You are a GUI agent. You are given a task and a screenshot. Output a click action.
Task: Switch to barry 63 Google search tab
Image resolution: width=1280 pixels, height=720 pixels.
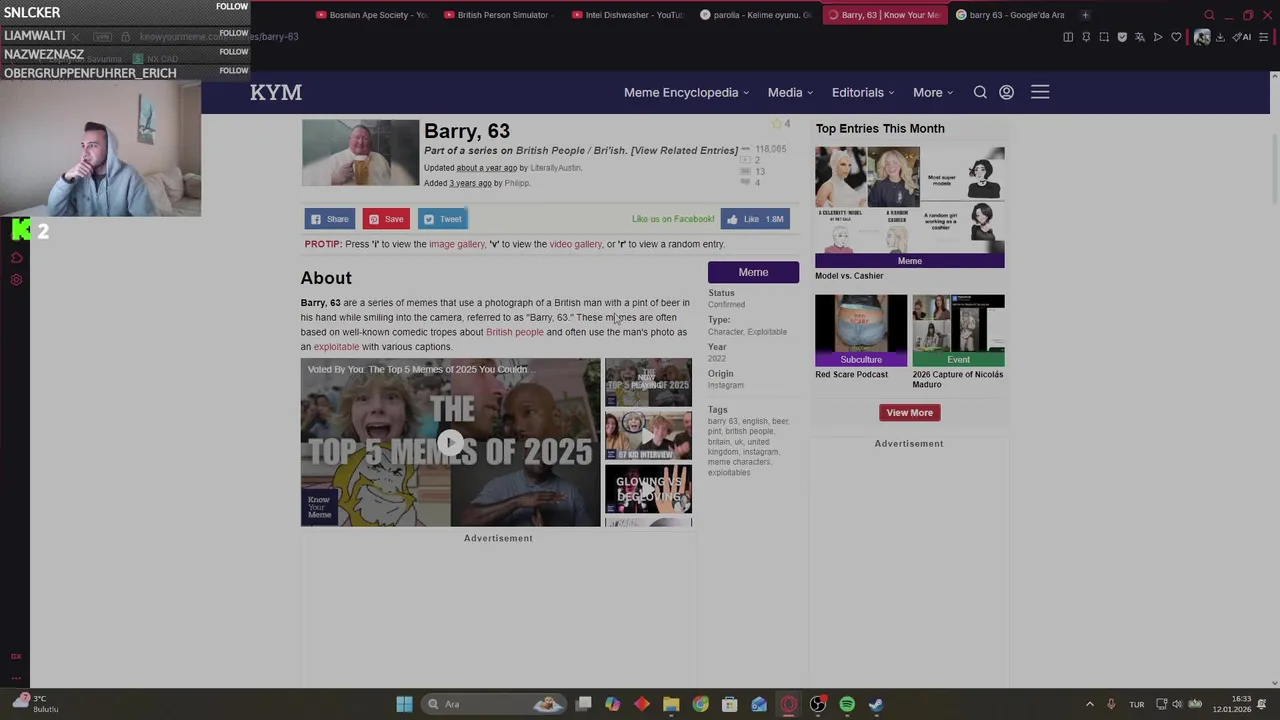(x=1012, y=15)
